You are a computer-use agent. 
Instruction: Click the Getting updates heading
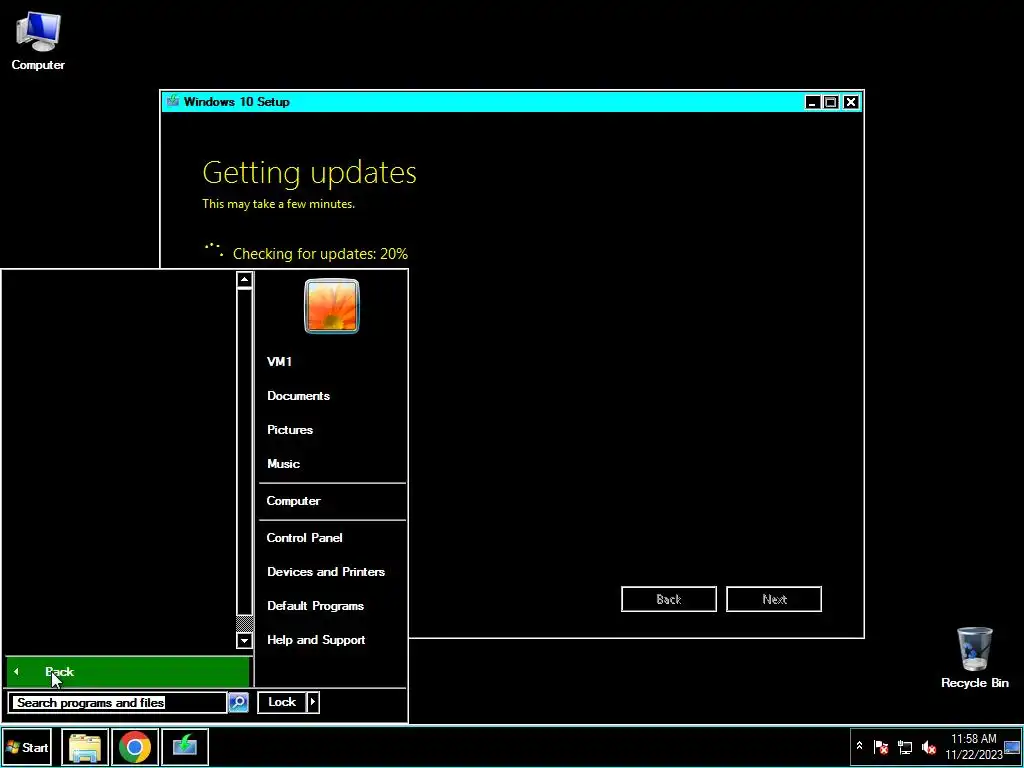click(310, 173)
